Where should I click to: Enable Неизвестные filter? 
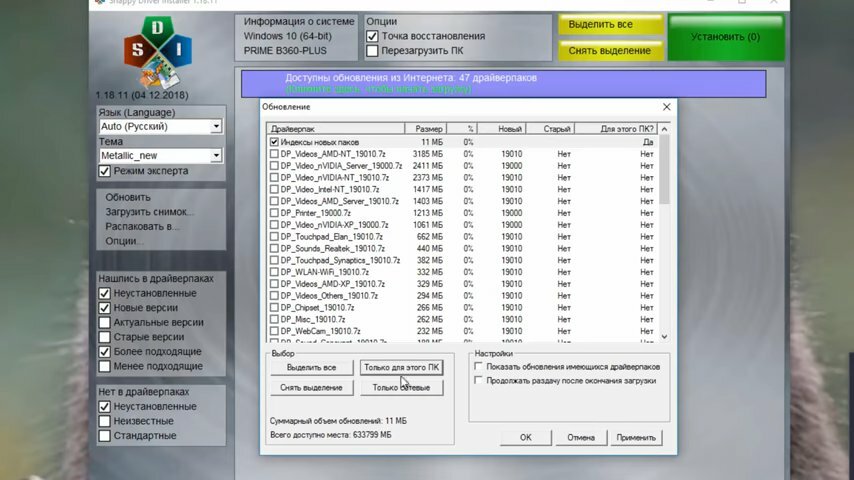tap(105, 421)
